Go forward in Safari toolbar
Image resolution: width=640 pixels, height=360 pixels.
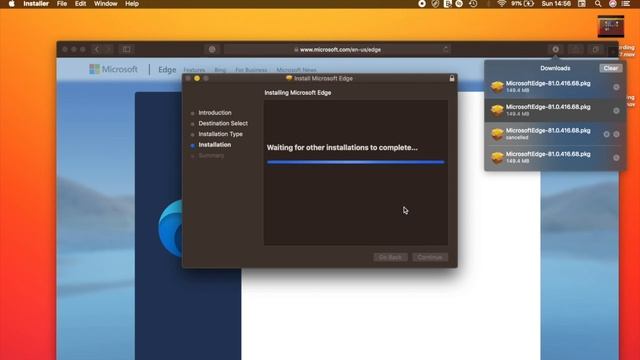click(x=109, y=49)
